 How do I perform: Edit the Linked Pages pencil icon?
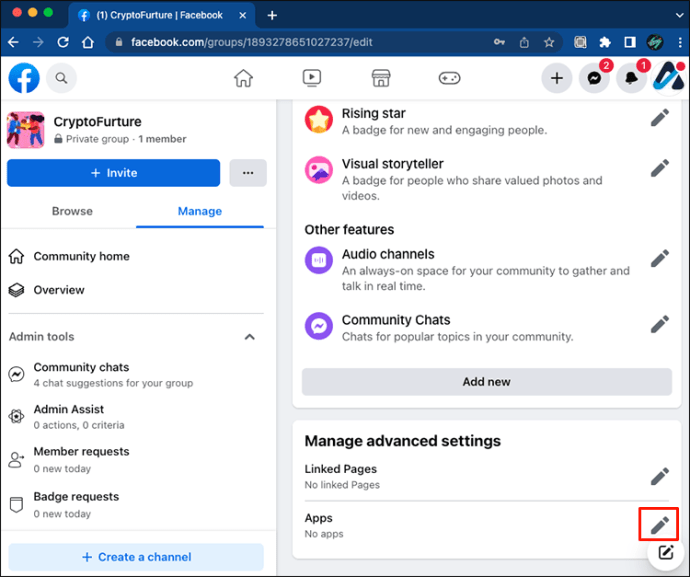(659, 476)
